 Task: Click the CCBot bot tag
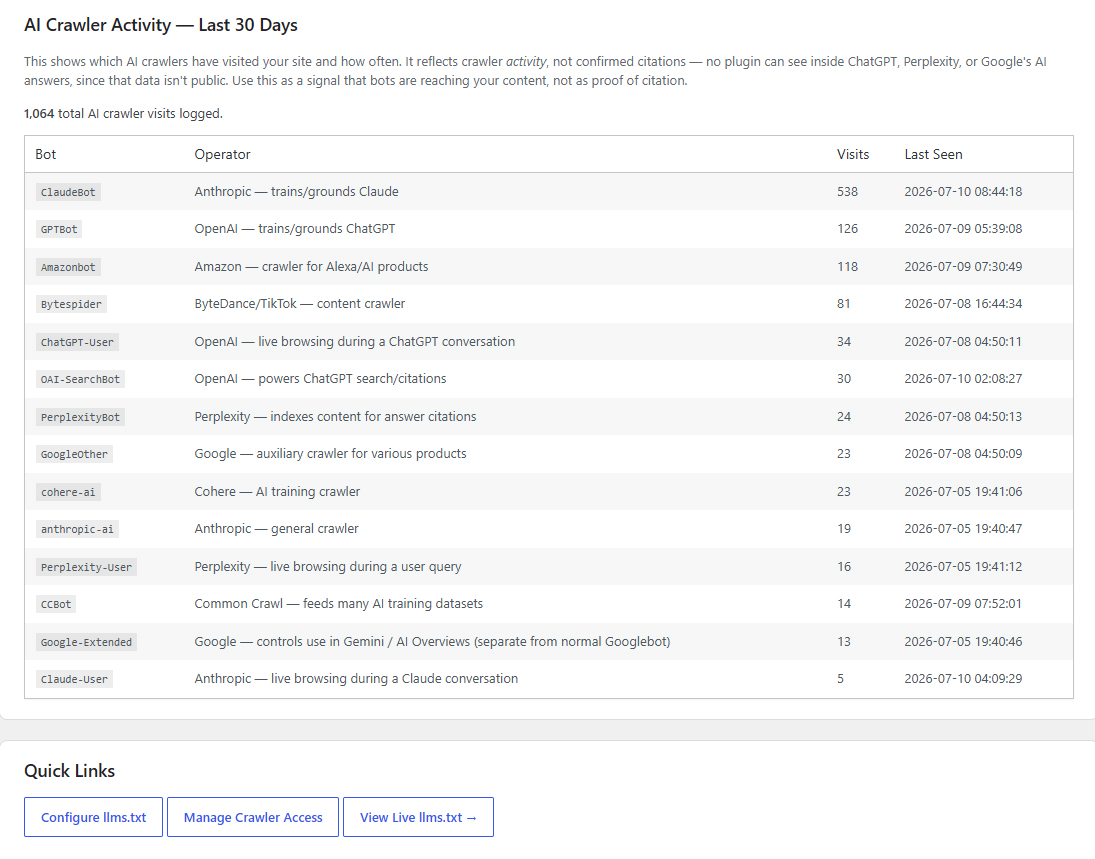(x=56, y=604)
